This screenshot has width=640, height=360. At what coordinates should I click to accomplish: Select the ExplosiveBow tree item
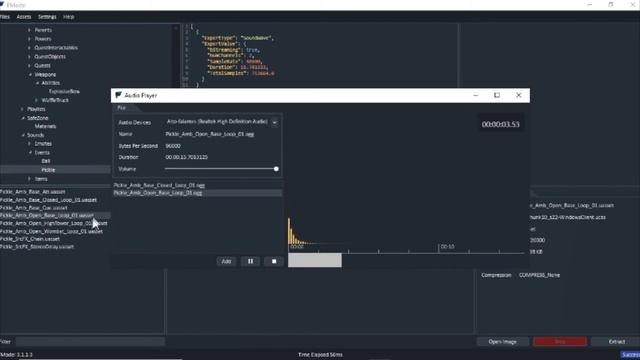(x=64, y=91)
